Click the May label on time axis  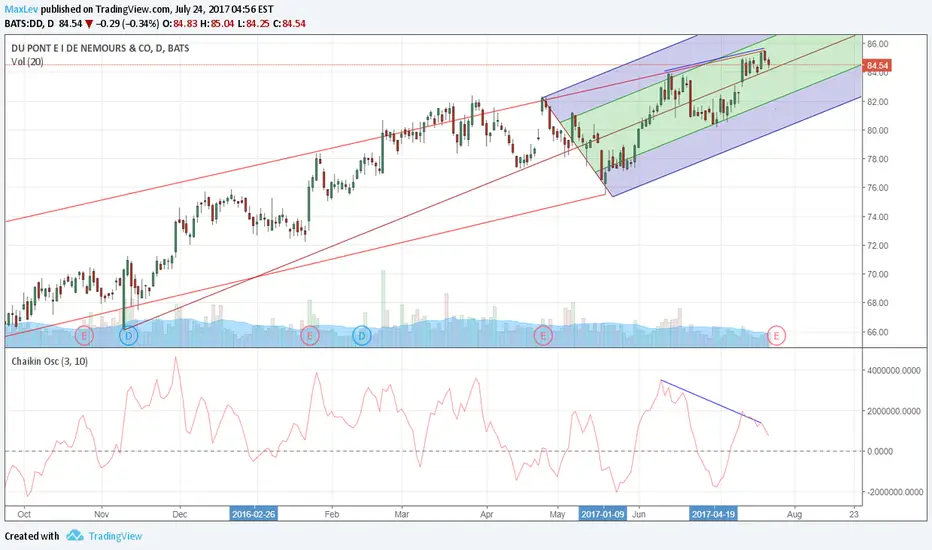pos(558,514)
